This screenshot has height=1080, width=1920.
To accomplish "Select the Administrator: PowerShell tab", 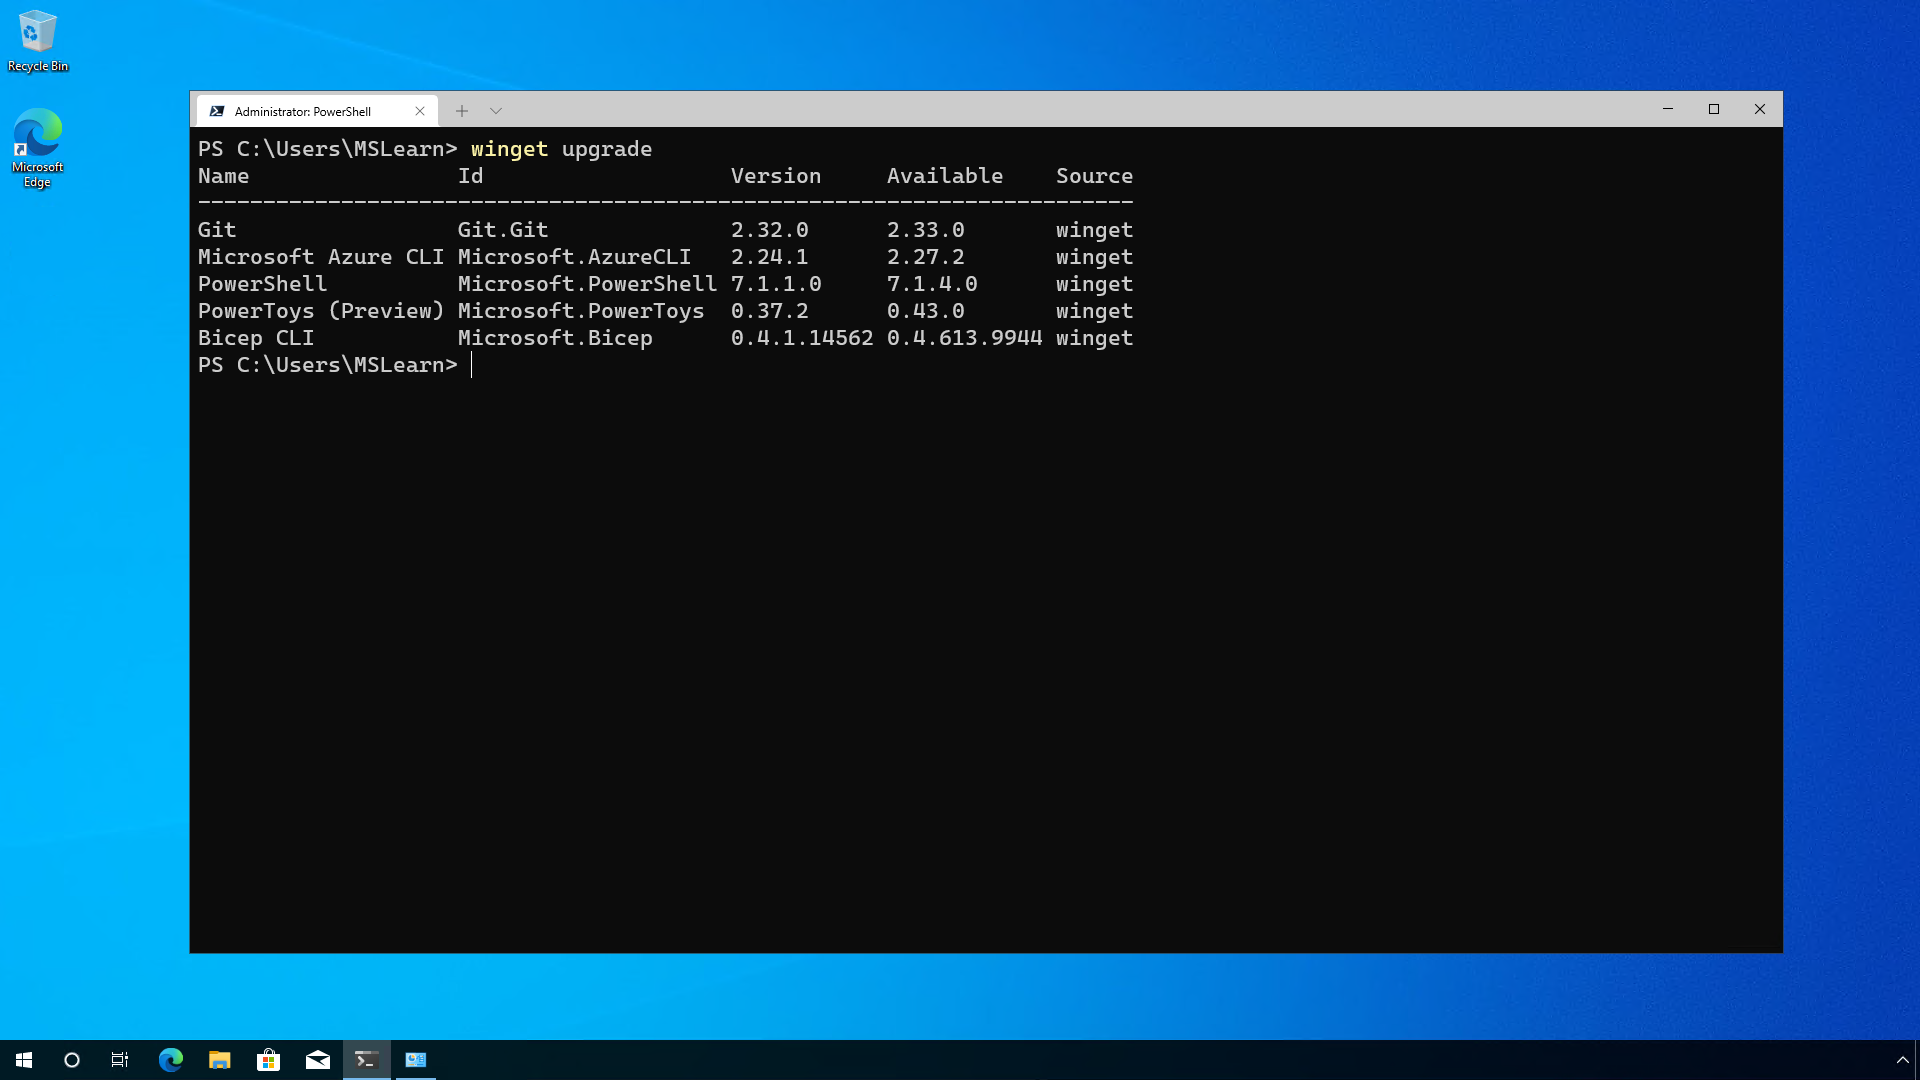I will pyautogui.click(x=300, y=110).
